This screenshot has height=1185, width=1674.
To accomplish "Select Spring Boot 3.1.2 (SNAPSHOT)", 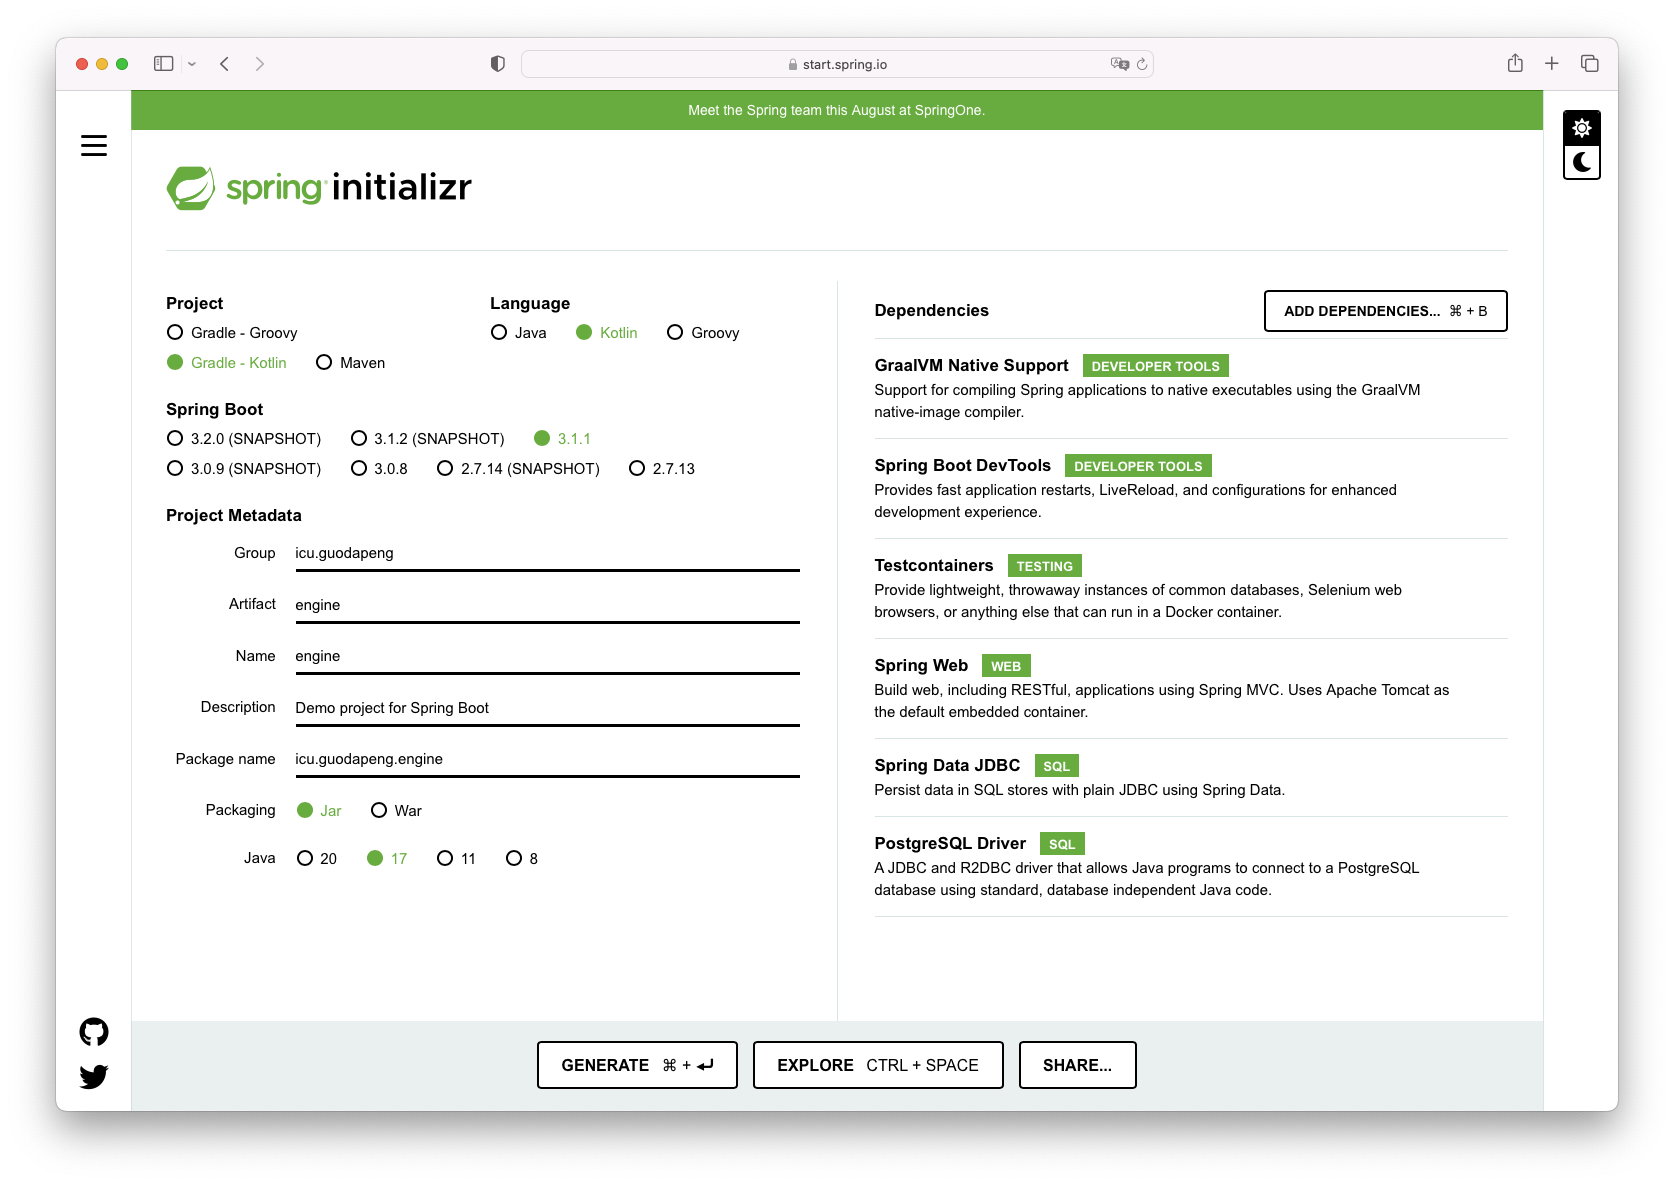I will pos(427,439).
